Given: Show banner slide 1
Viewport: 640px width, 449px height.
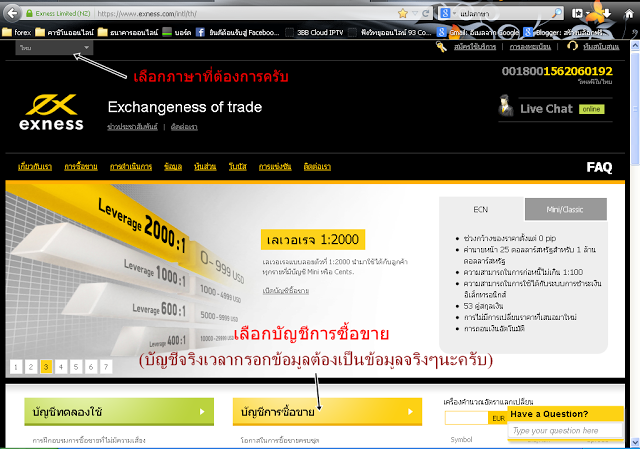Looking at the screenshot, I should click(x=16, y=367).
